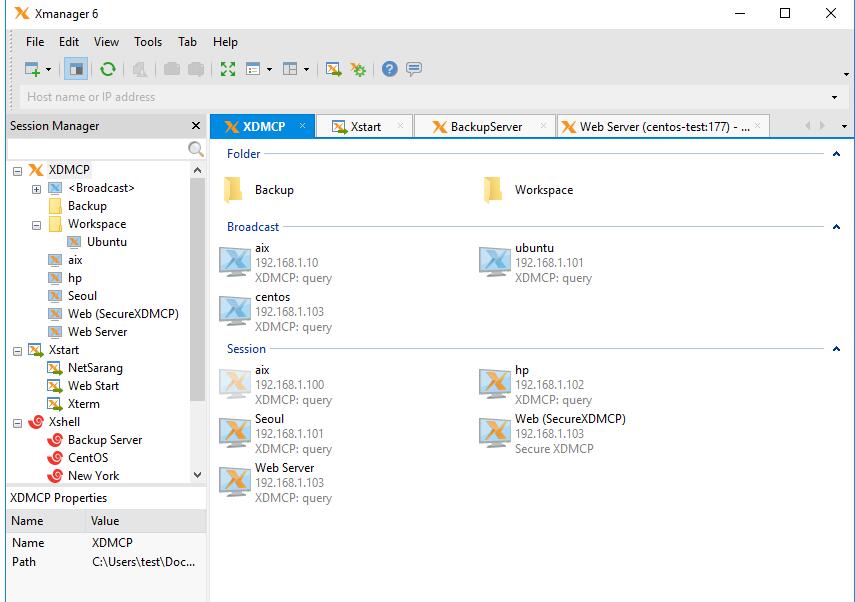Select Seoul in the session tree
855x602 pixels.
point(82,296)
